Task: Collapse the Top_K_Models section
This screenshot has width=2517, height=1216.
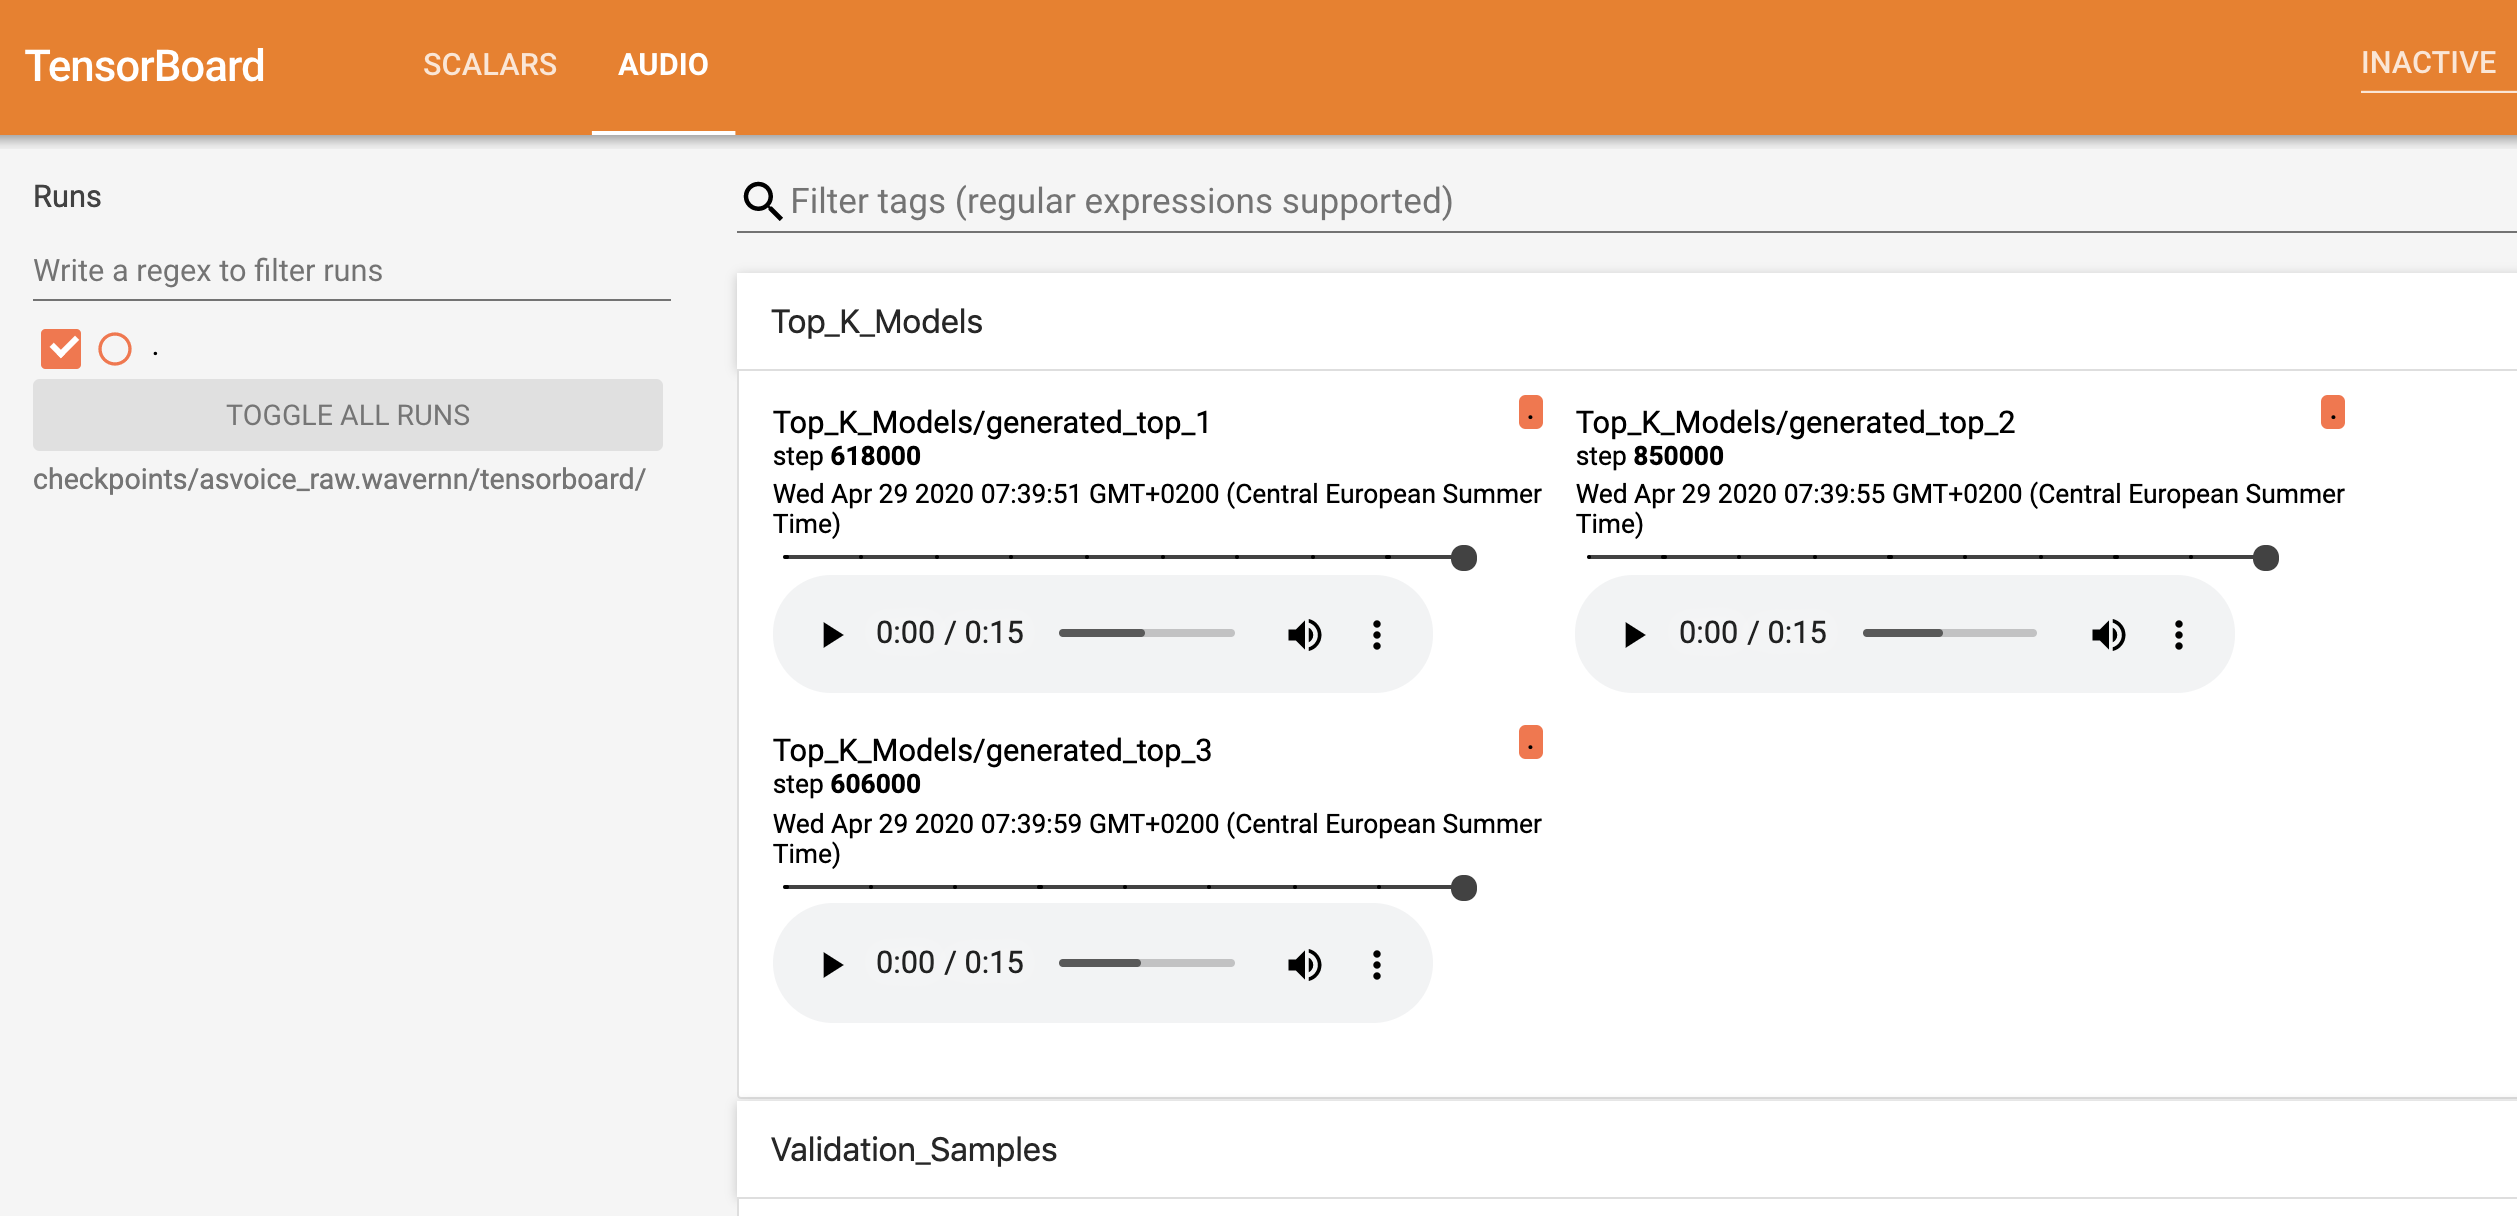Action: point(877,322)
